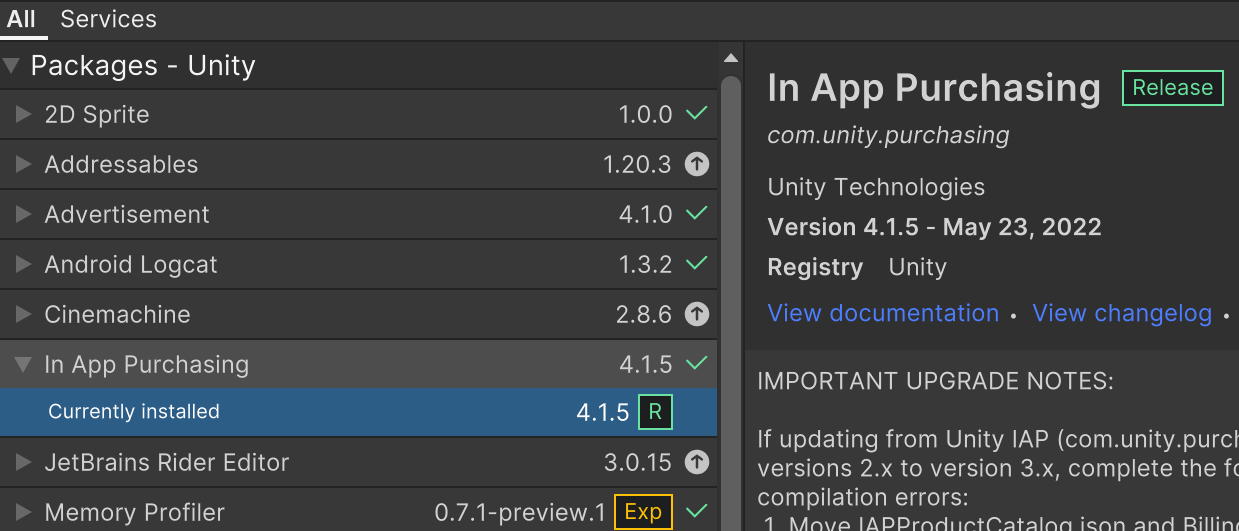Click the update-available arrow icon for Cinemachine
Viewport: 1239px width, 531px height.
click(x=696, y=315)
